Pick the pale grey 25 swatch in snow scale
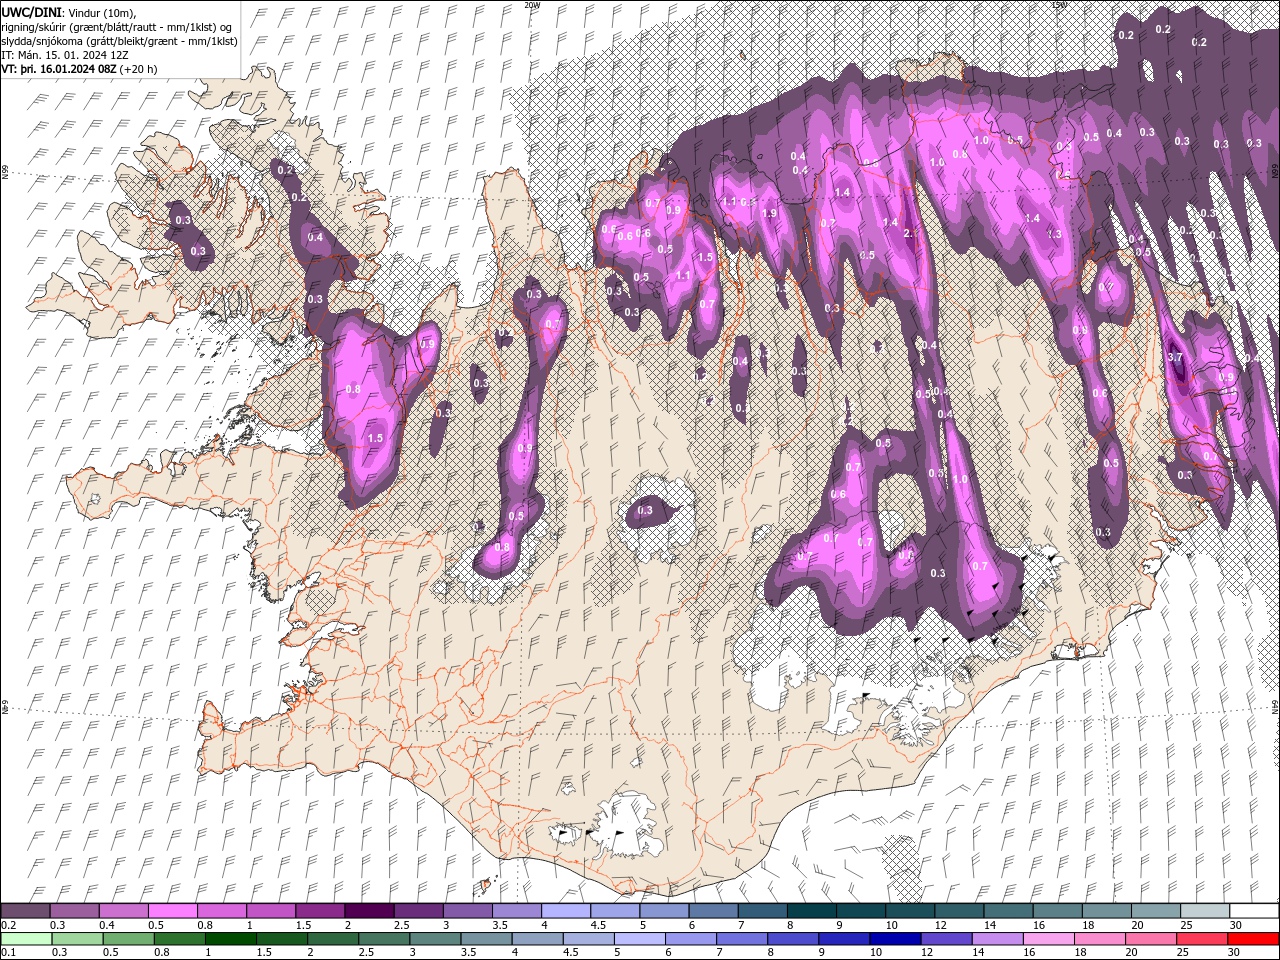Screen dimensions: 1280x960 pos(1205,910)
